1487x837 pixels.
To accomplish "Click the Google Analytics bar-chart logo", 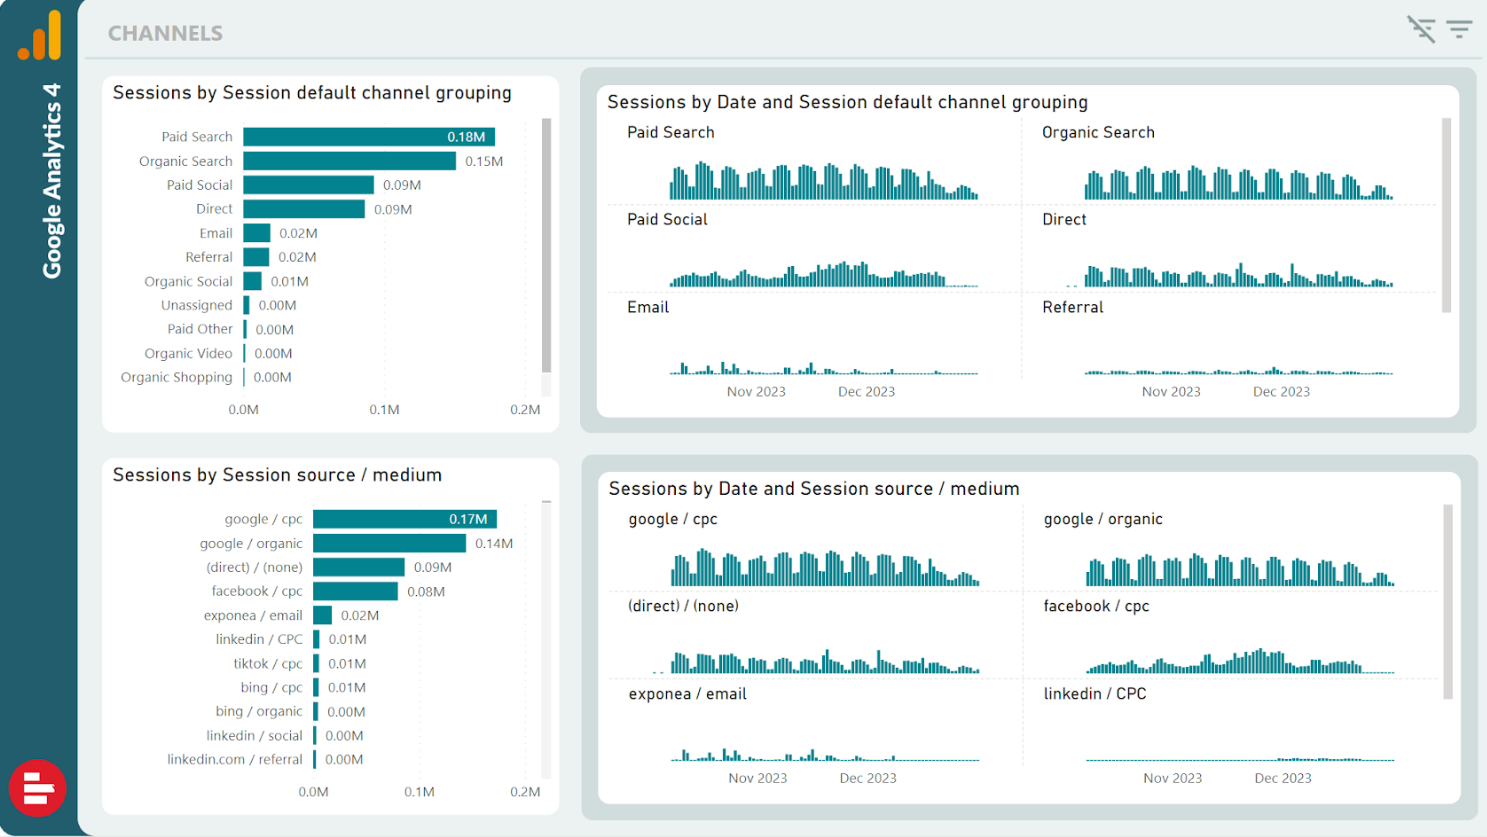I will 39,36.
